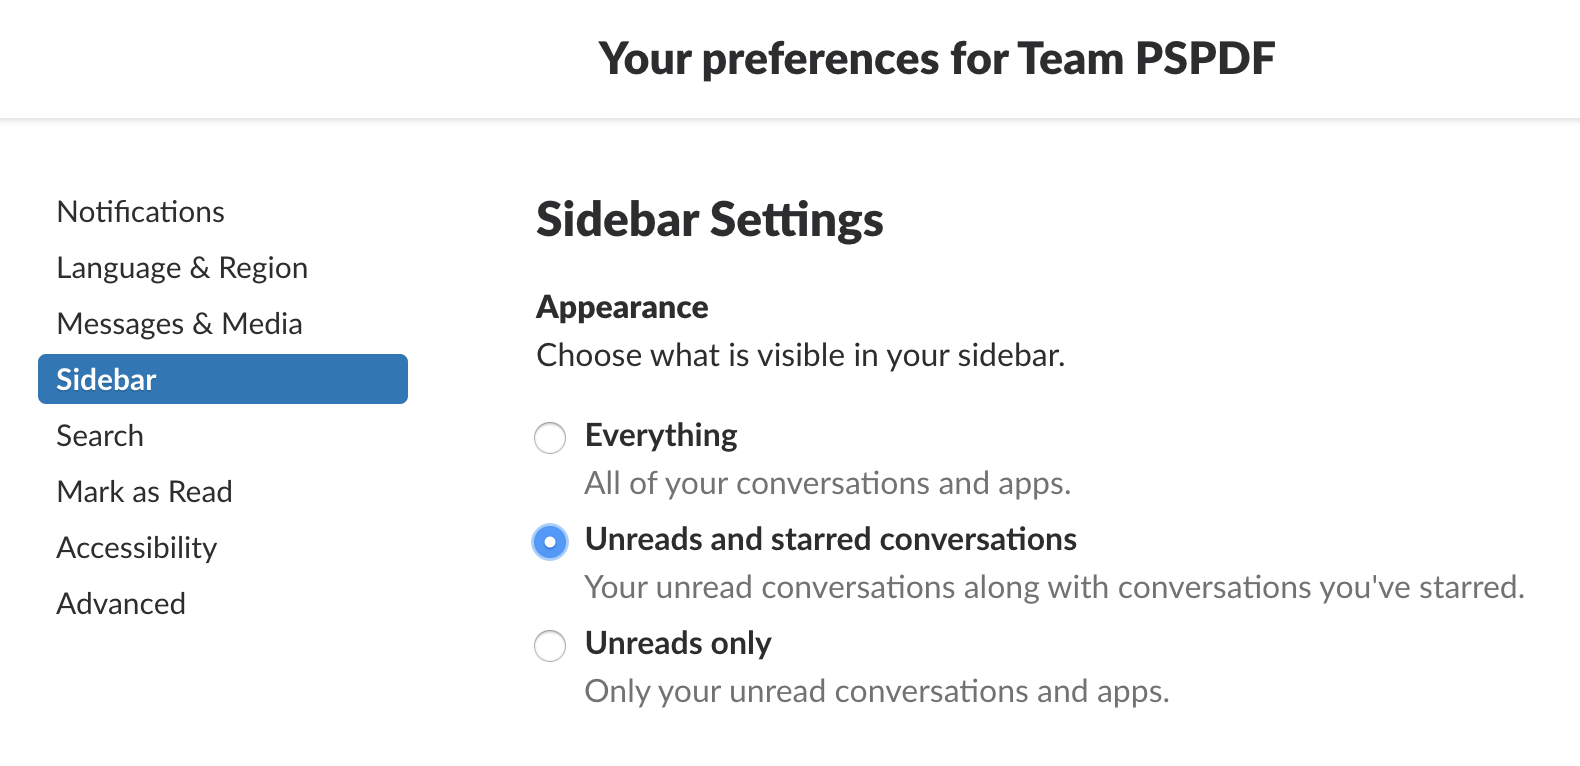Image resolution: width=1580 pixels, height=766 pixels.
Task: Open the Accessibility preferences
Action: pos(136,547)
